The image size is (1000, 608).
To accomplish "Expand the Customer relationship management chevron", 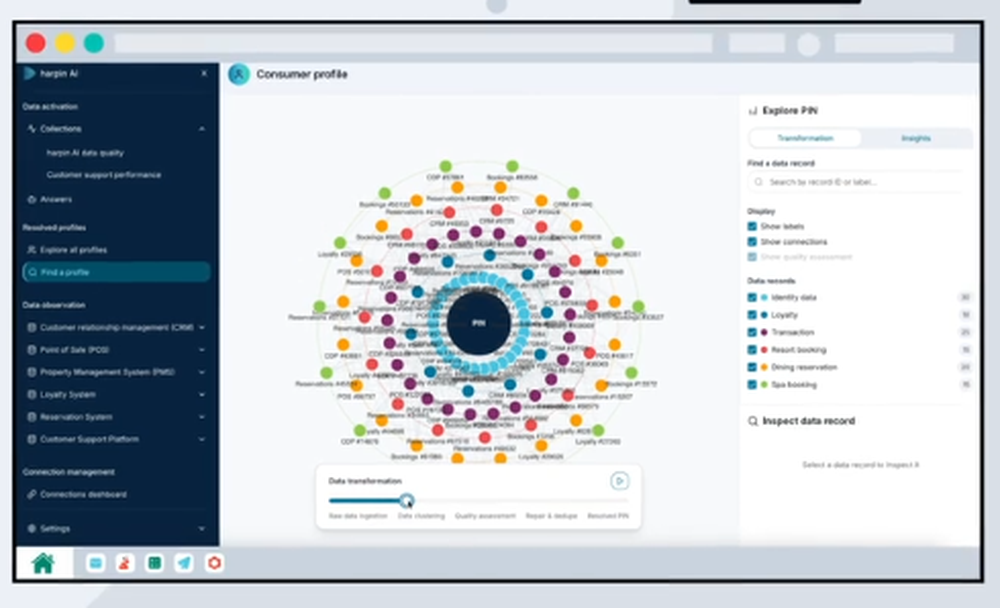I will coord(202,327).
